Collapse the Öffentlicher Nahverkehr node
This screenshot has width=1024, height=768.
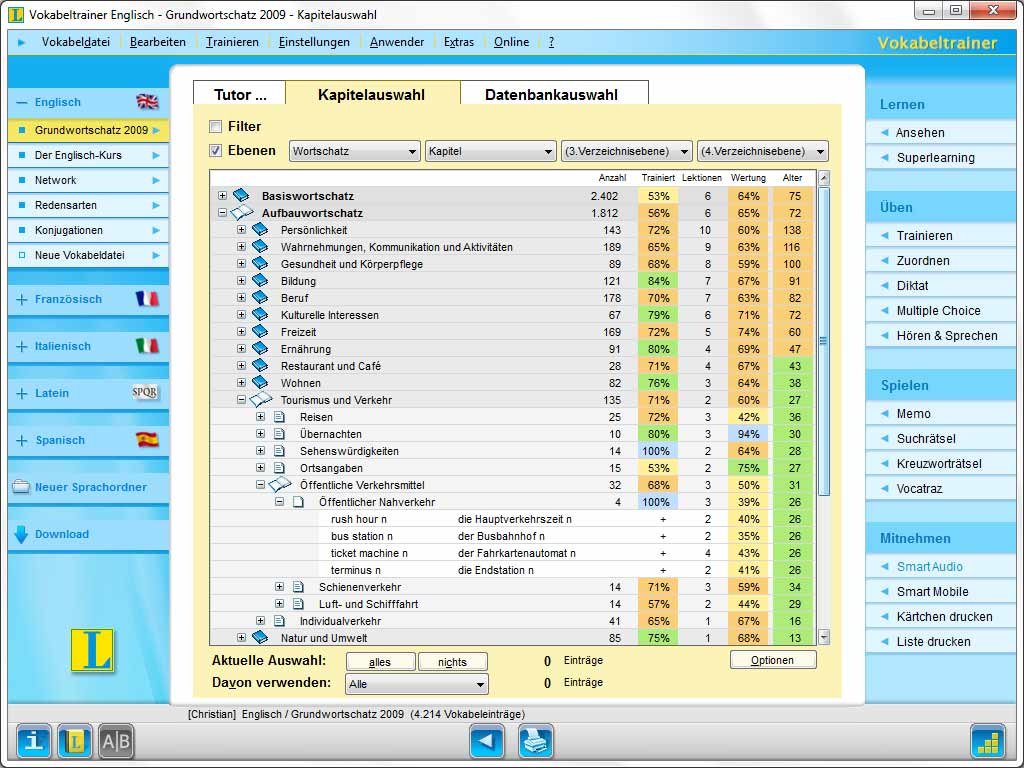pyautogui.click(x=280, y=502)
